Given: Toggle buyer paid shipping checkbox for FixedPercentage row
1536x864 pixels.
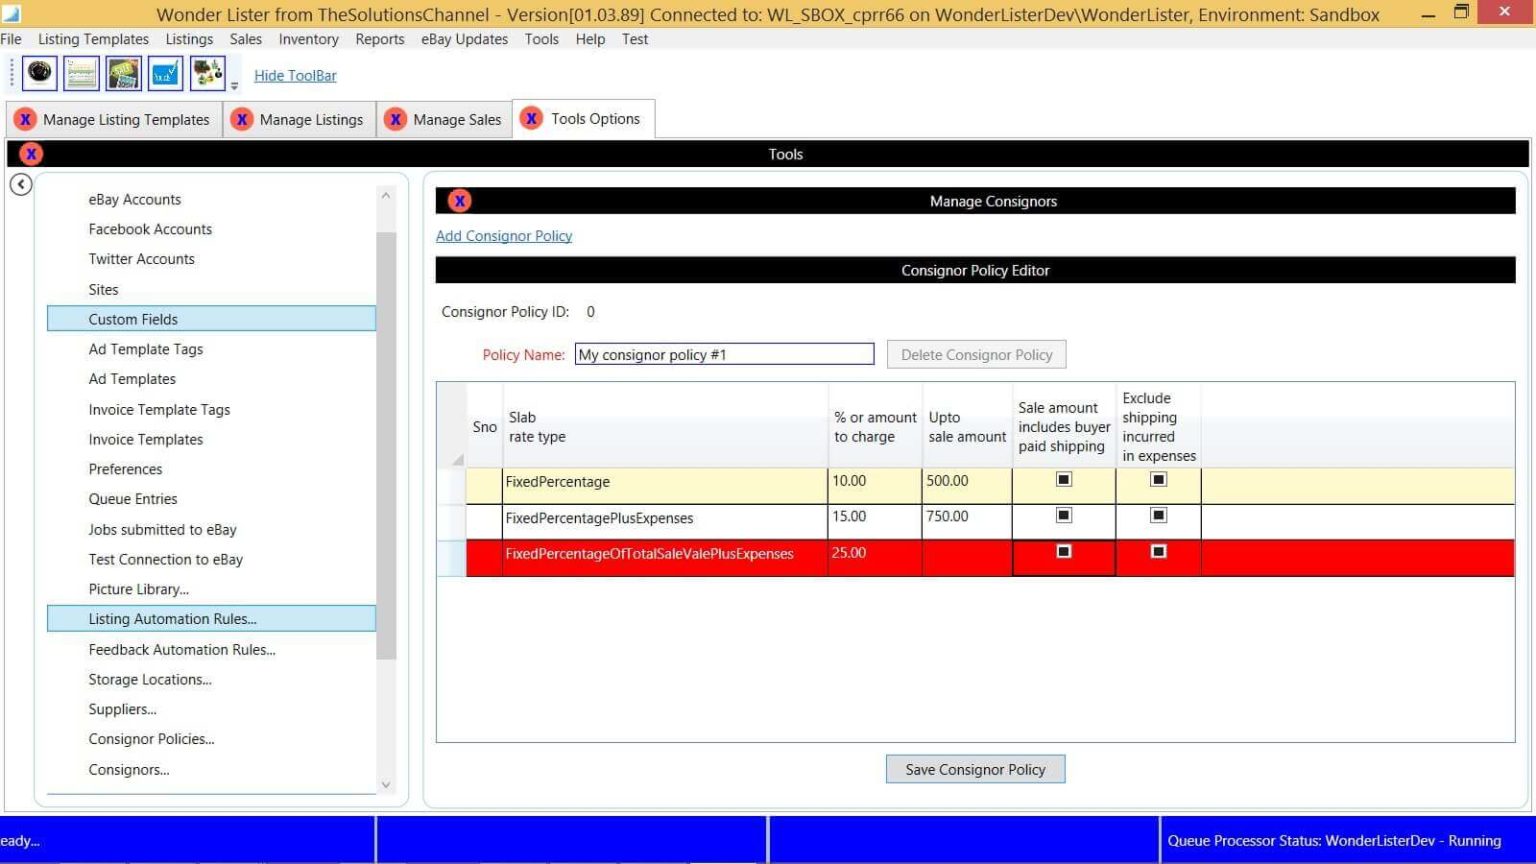Looking at the screenshot, I should (x=1063, y=480).
